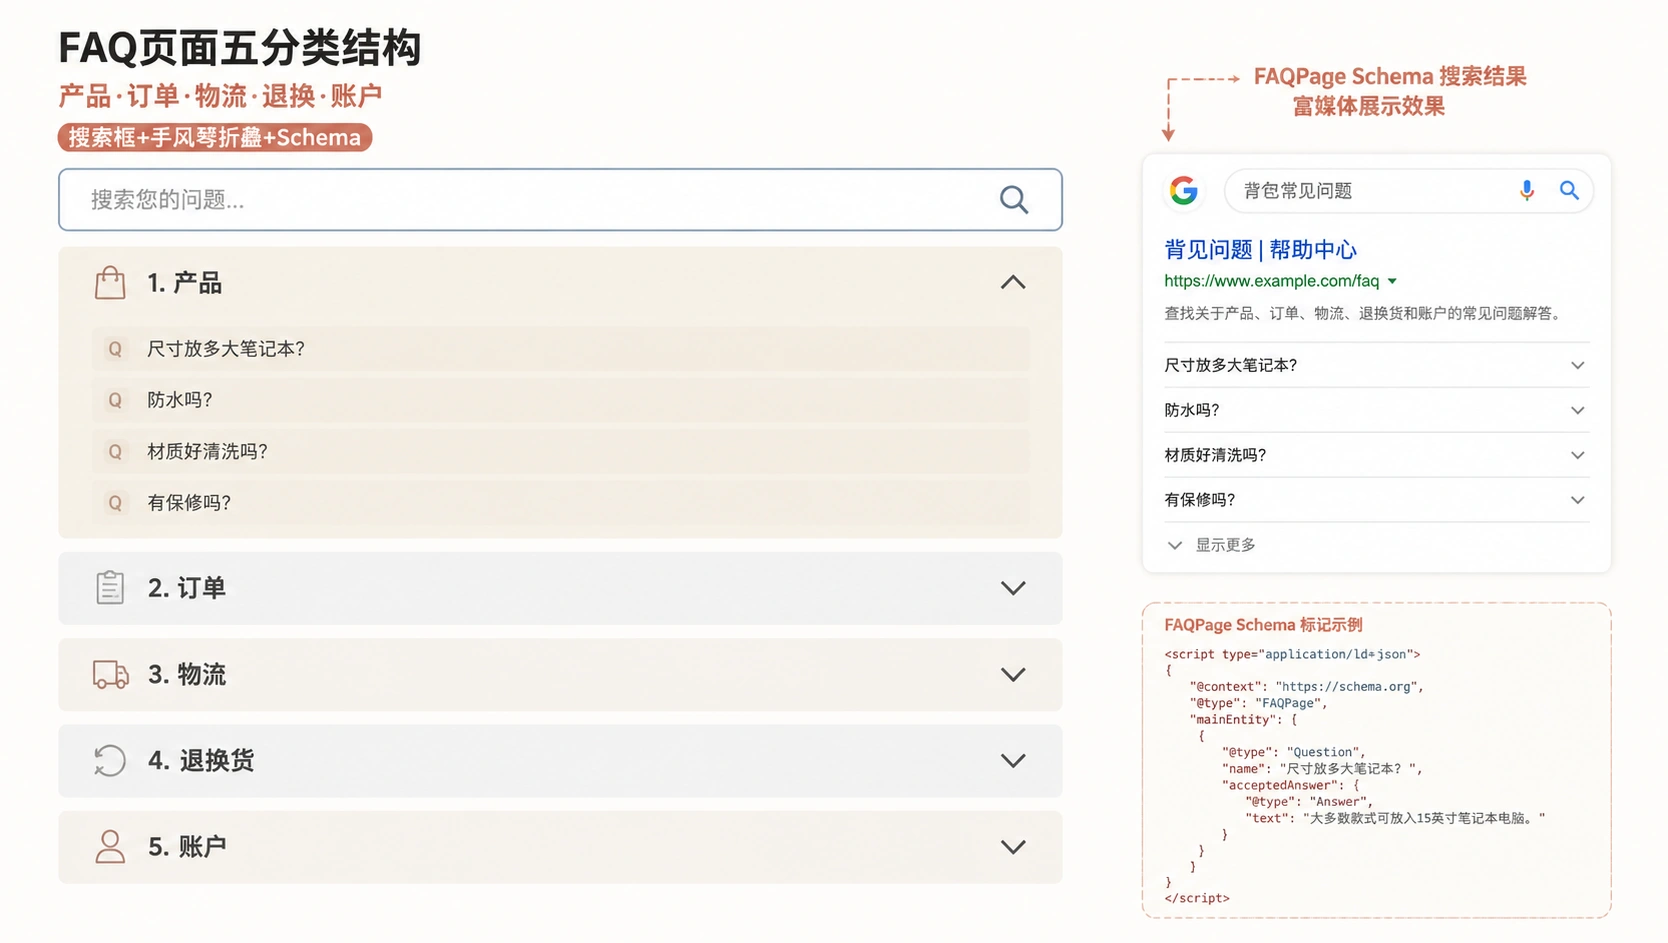This screenshot has width=1668, height=943.
Task: Click the "name": "尺寸放多大笔记本?" code line
Action: pyautogui.click(x=1321, y=769)
